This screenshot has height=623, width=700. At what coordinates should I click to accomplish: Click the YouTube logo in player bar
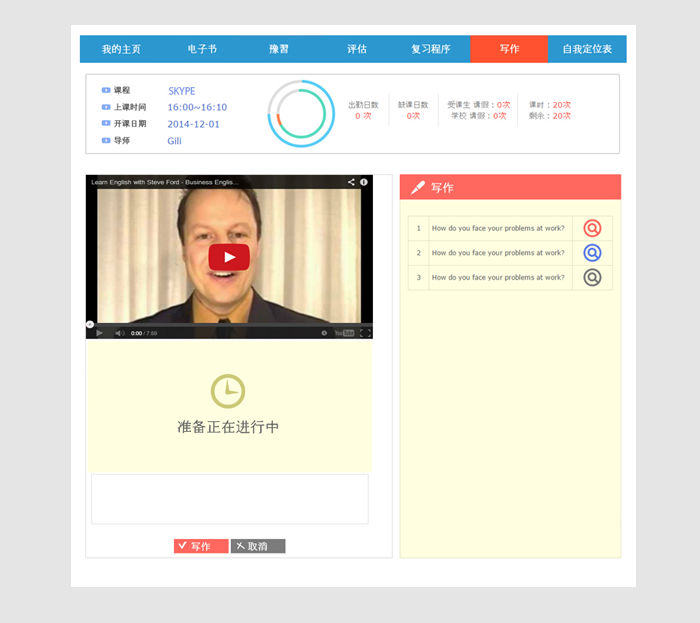pyautogui.click(x=344, y=333)
